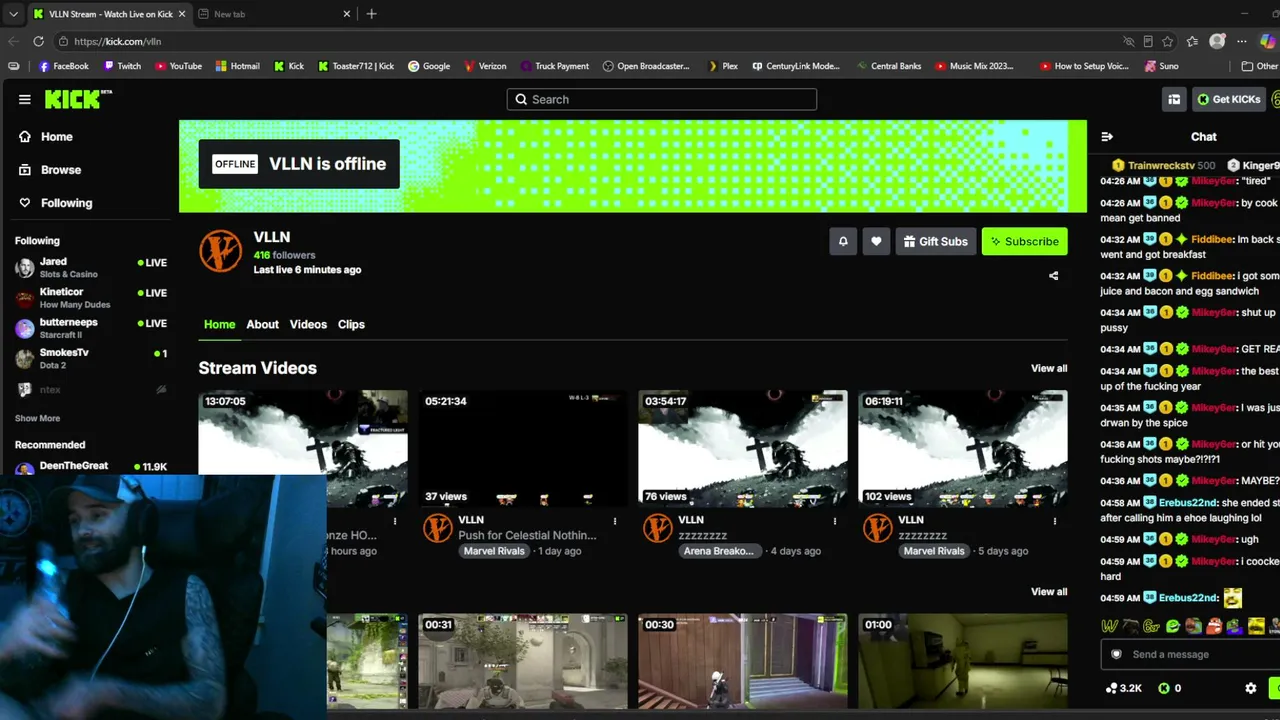
Task: Open the Clips tab on channel
Action: (x=351, y=324)
